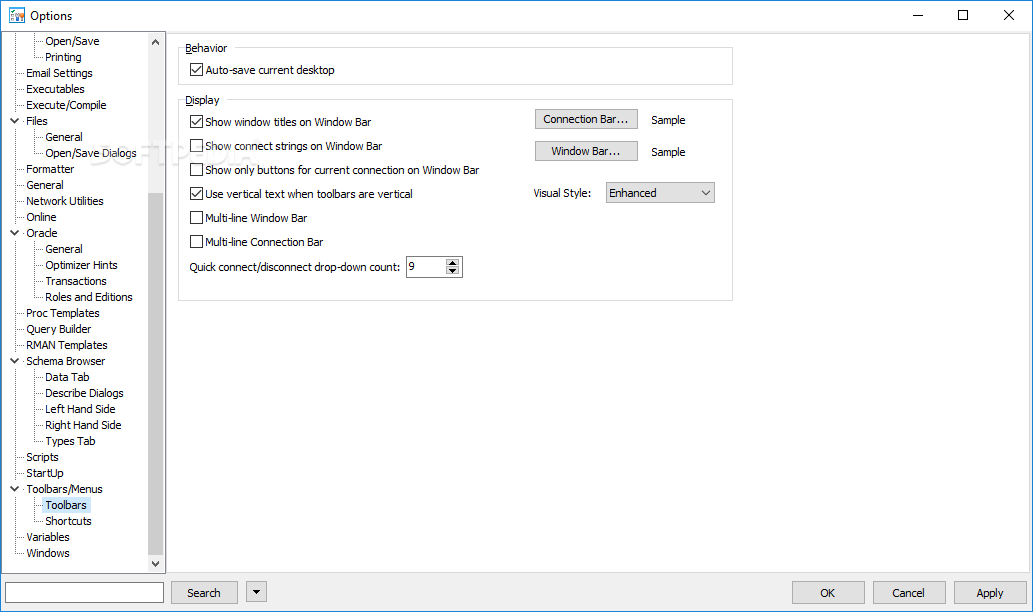The image size is (1033, 612).
Task: Decrease quick connect drop-down count
Action: pos(452,271)
